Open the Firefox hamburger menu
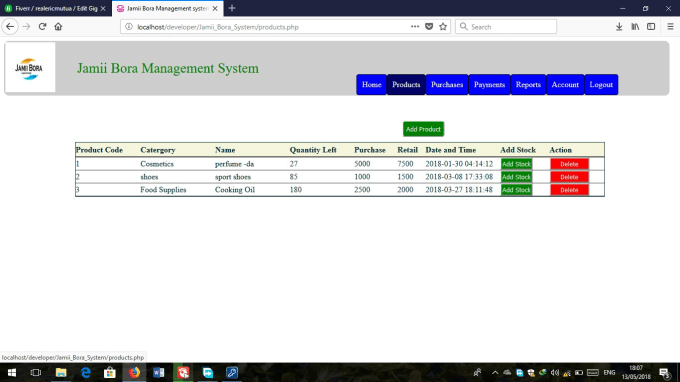This screenshot has height=382, width=680. click(670, 26)
